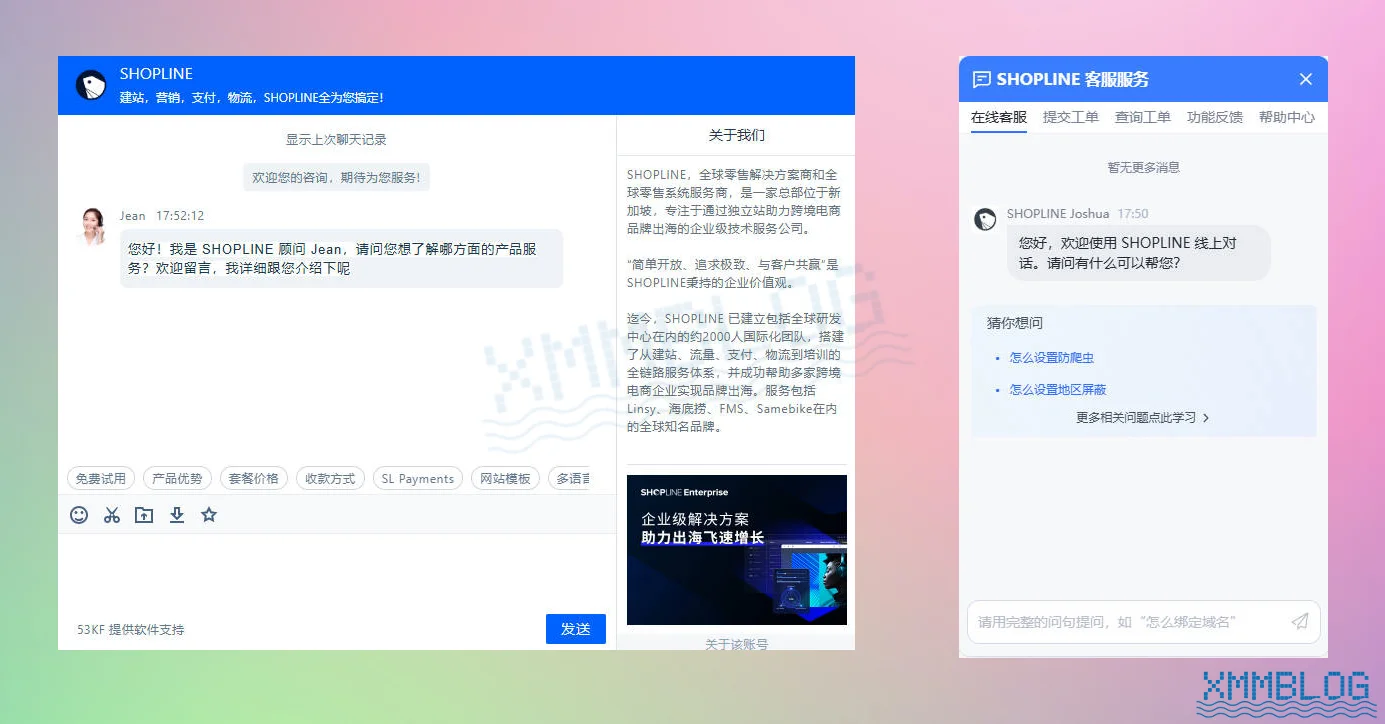1385x724 pixels.
Task: Open the 查询工单 tab
Action: pyautogui.click(x=1143, y=117)
